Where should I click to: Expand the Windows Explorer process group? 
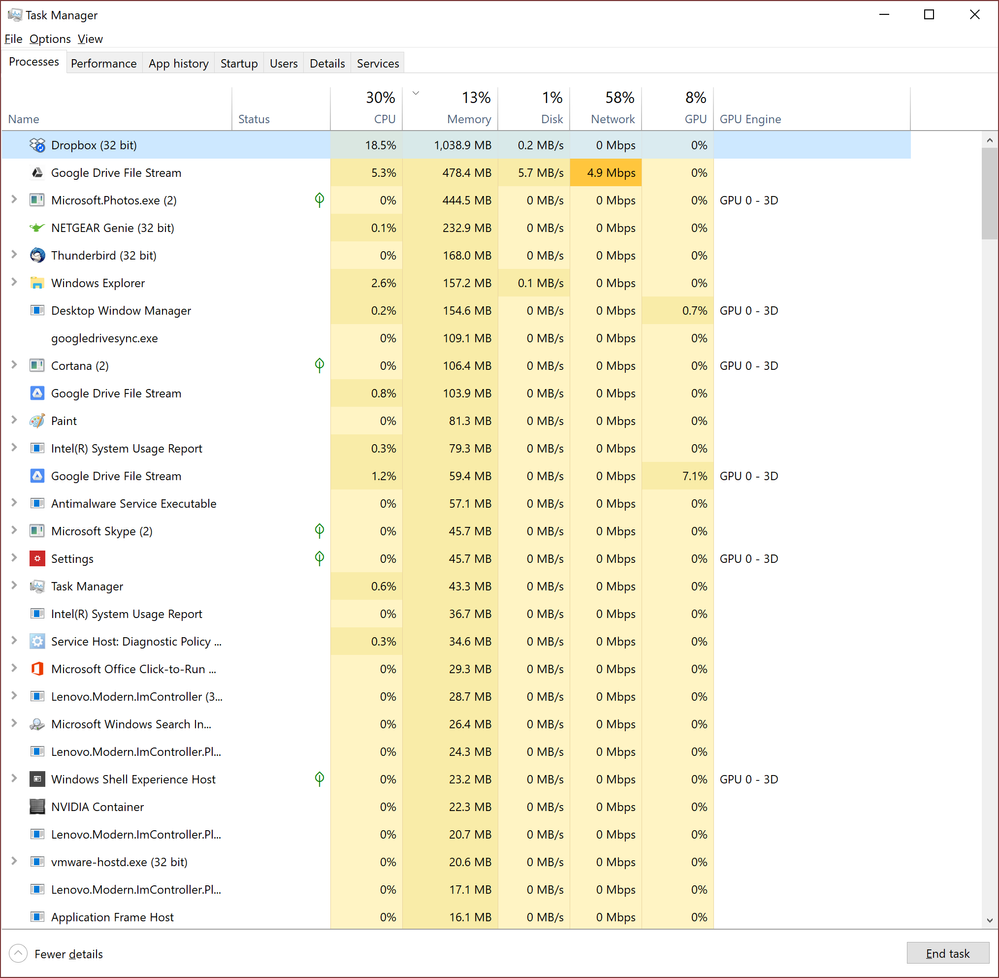coord(14,283)
